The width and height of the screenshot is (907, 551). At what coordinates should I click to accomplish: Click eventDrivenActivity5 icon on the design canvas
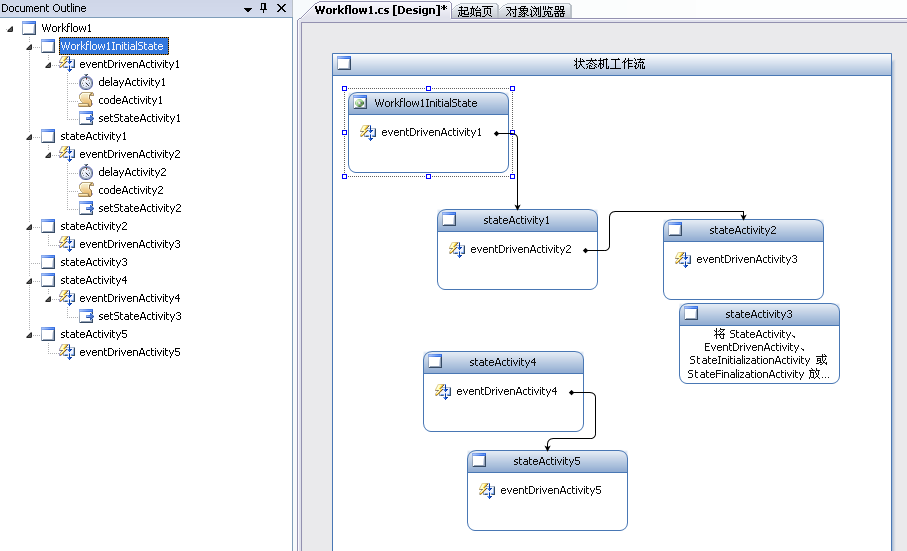487,490
